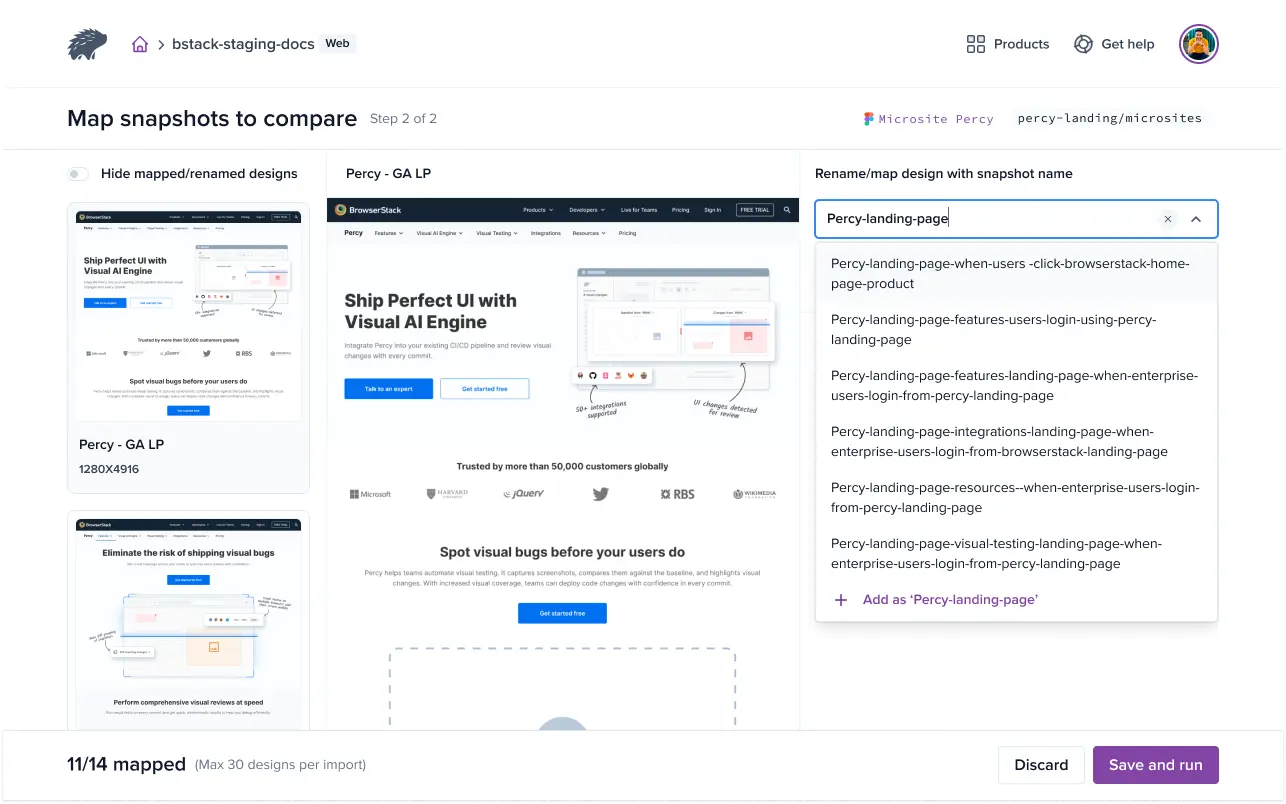1286x804 pixels.
Task: Click the Figma icon beside Microsite Percy
Action: 869,118
